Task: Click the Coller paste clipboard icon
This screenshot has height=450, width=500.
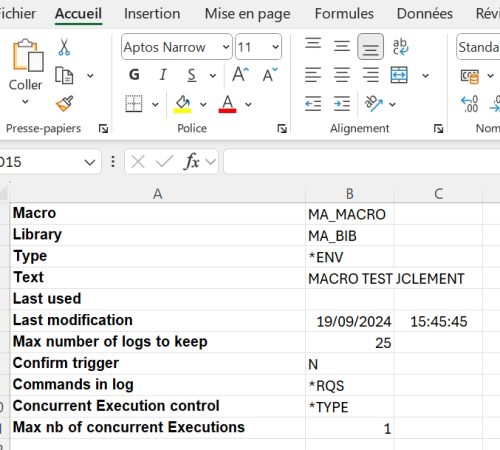Action: click(x=28, y=55)
